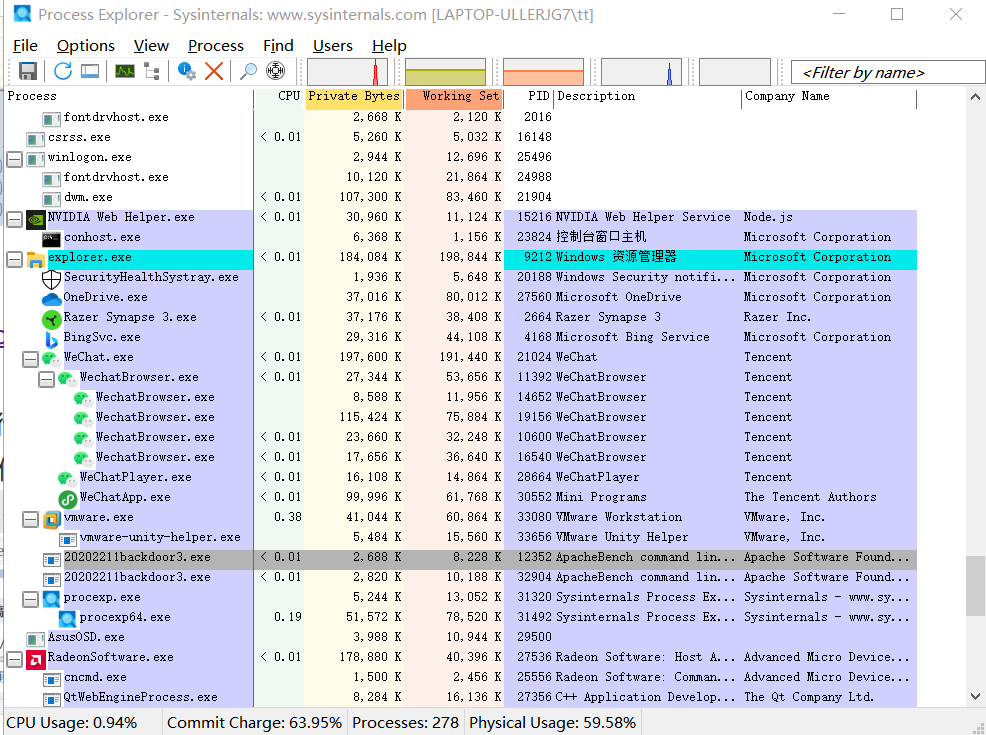Viewport: 986px width, 735px height.
Task: Collapse the explorer.exe process tree
Action: coord(14,259)
